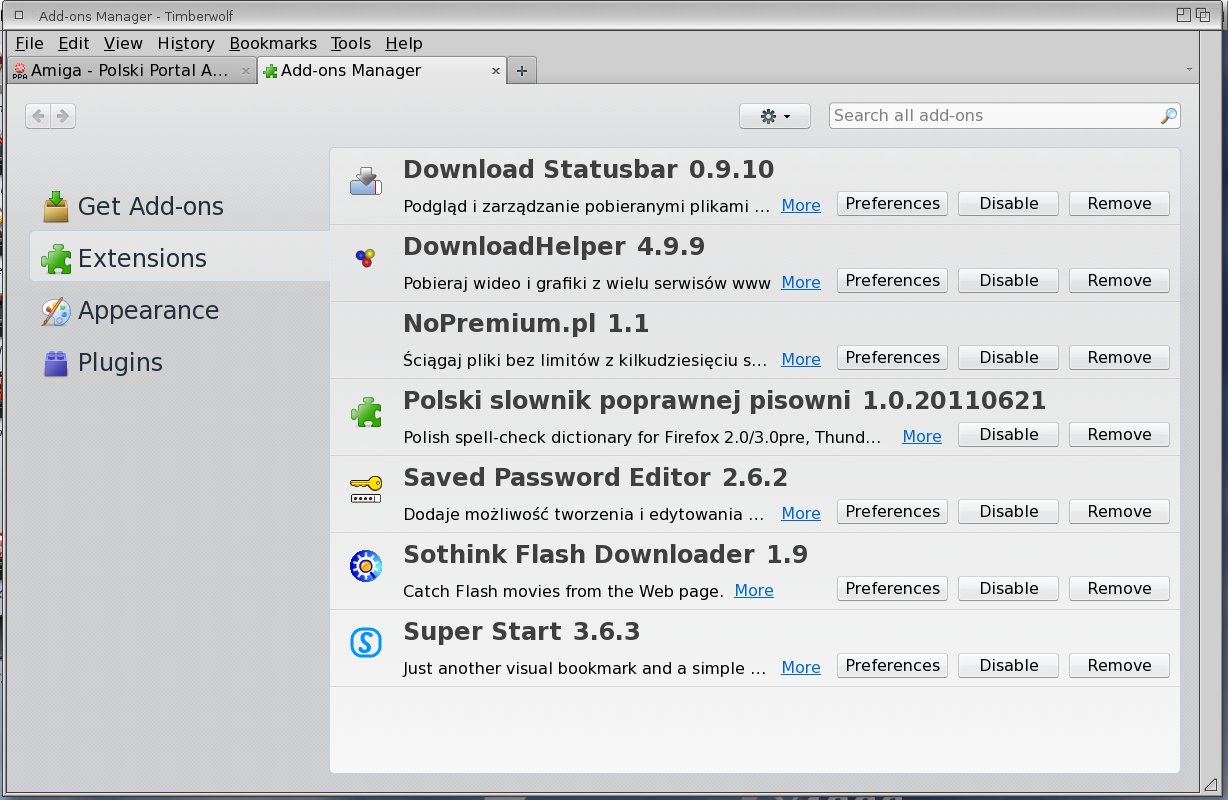The image size is (1228, 800).
Task: Click the Polski slownik puzzle piece icon
Action: pyautogui.click(x=366, y=412)
